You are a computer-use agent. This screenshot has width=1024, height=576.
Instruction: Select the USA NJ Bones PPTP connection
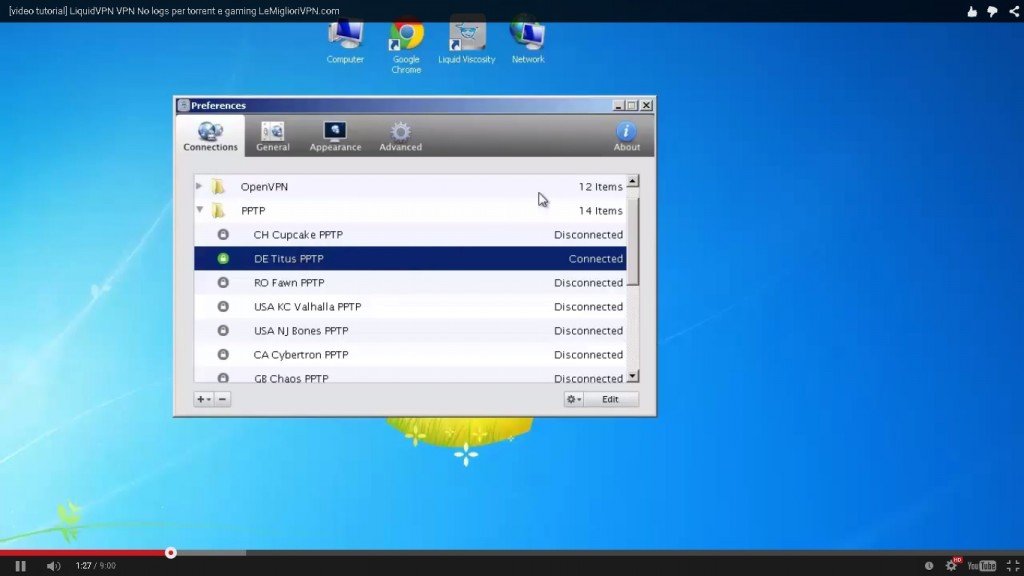click(x=410, y=330)
